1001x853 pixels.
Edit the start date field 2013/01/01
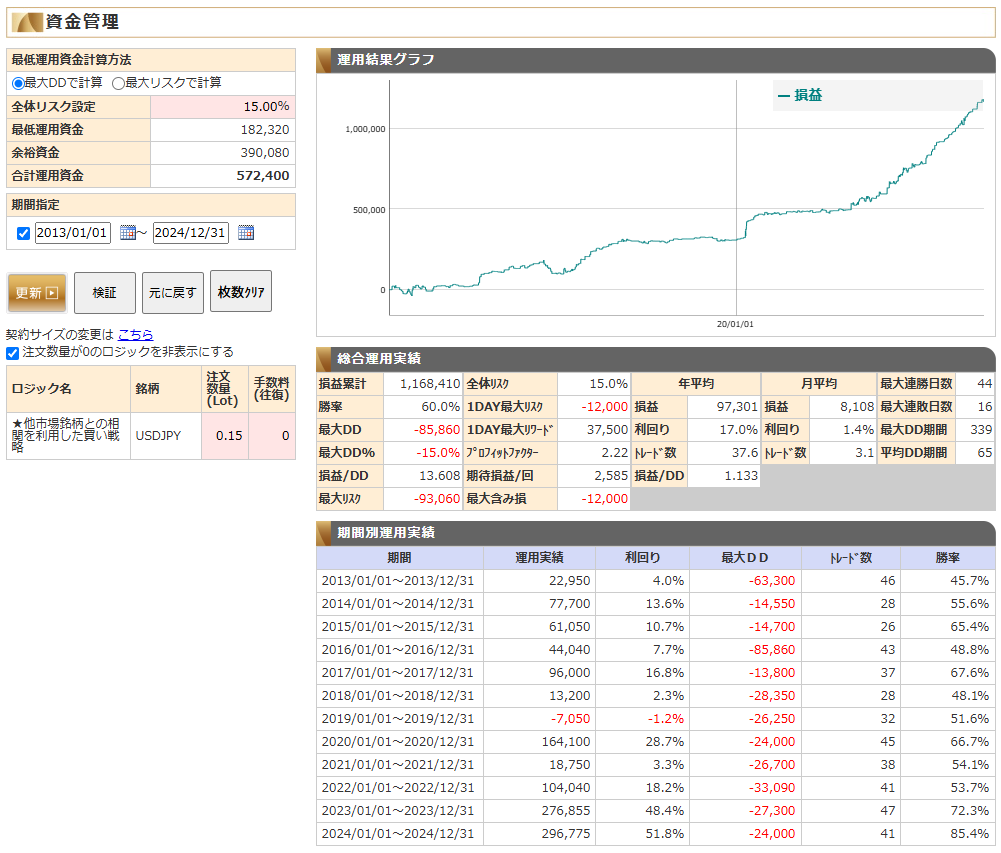[x=72, y=232]
